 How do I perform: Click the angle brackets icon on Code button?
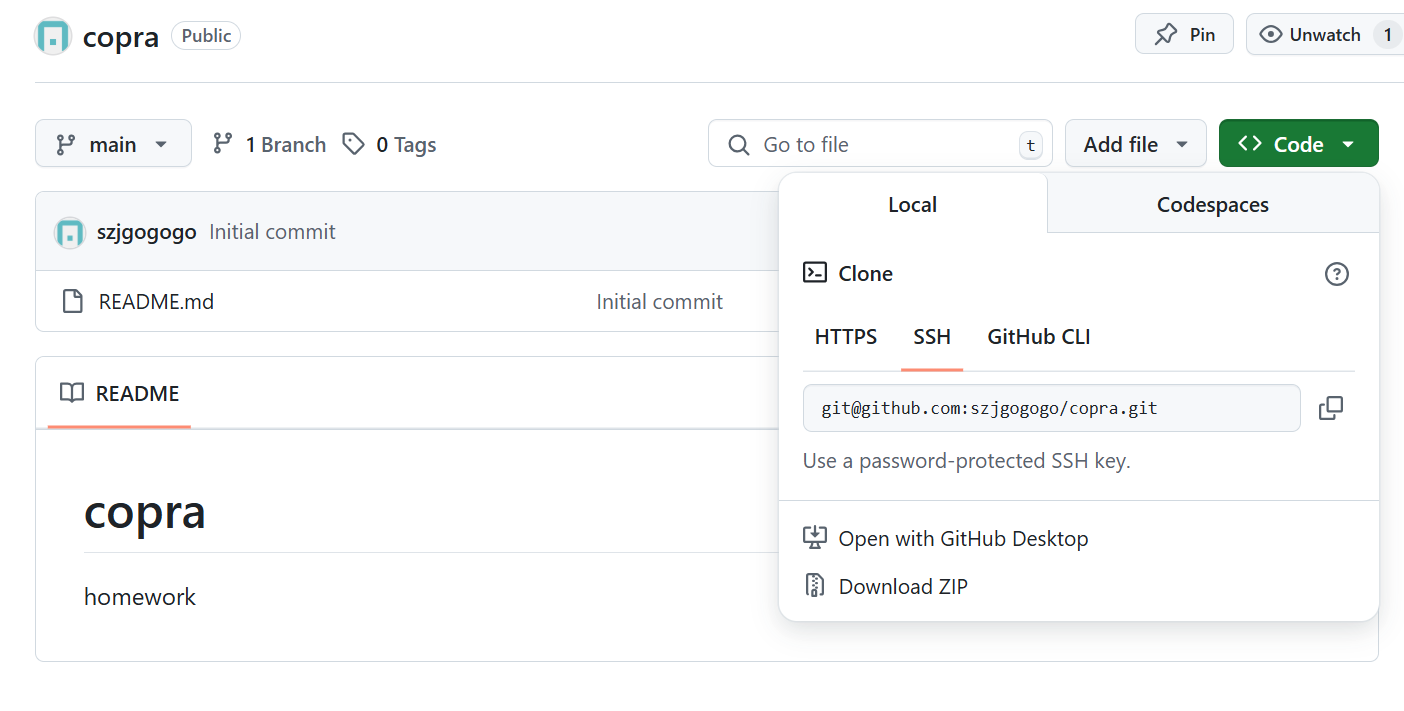(x=1250, y=144)
